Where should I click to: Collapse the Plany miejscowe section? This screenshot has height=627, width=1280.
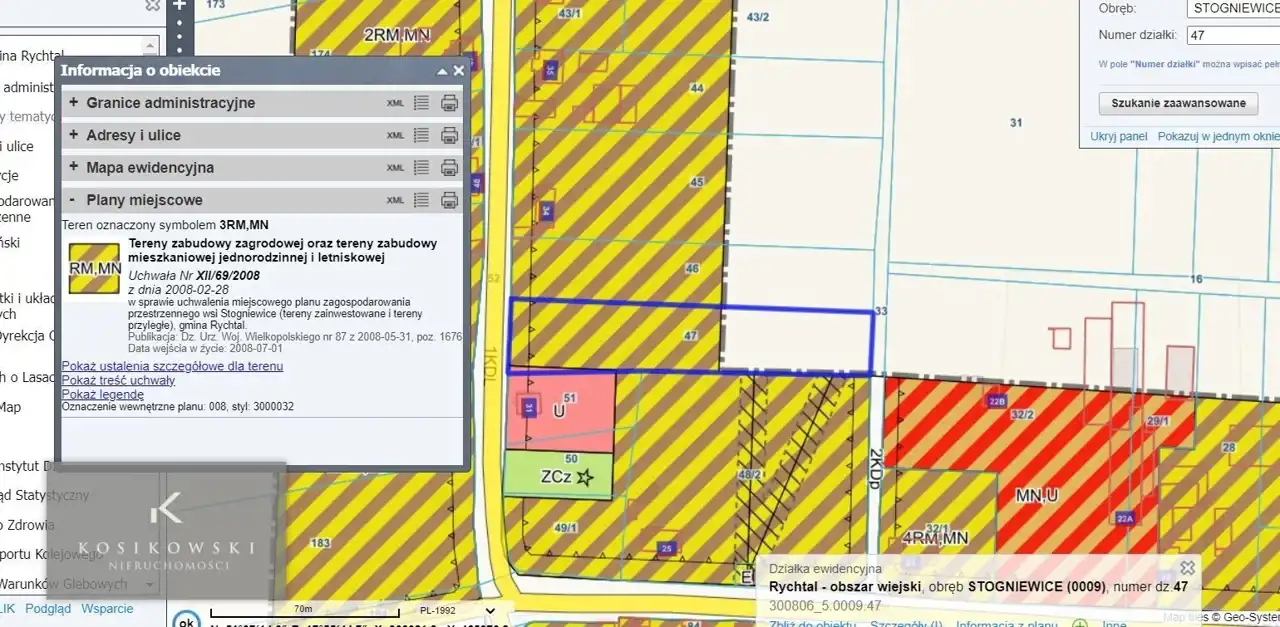pyautogui.click(x=73, y=200)
